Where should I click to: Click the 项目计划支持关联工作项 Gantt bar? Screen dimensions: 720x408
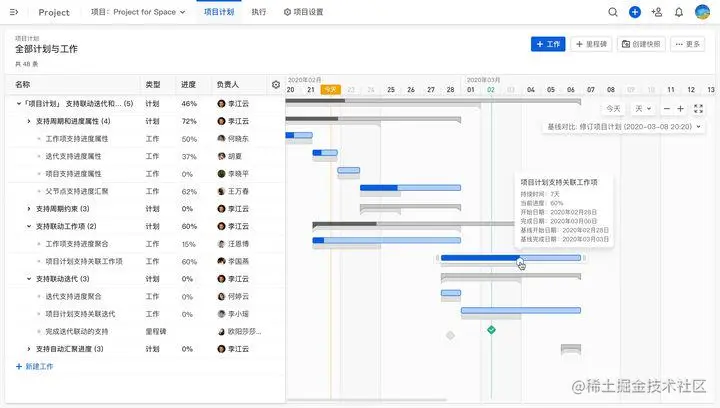pos(511,258)
